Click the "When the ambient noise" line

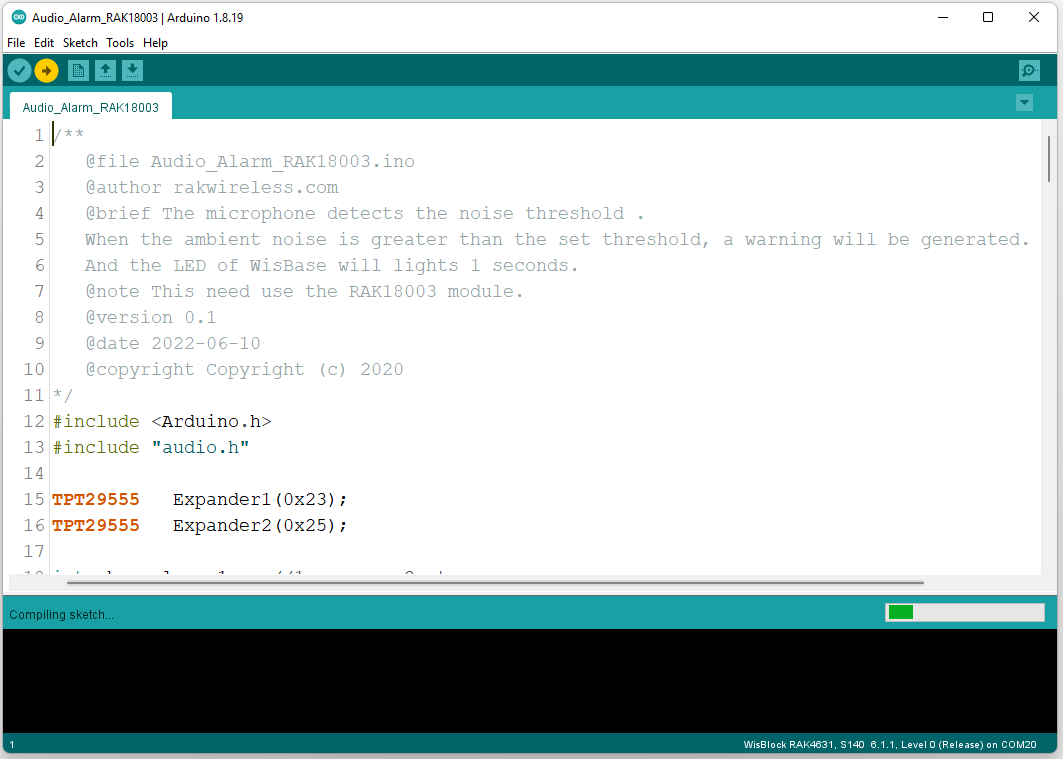(557, 239)
